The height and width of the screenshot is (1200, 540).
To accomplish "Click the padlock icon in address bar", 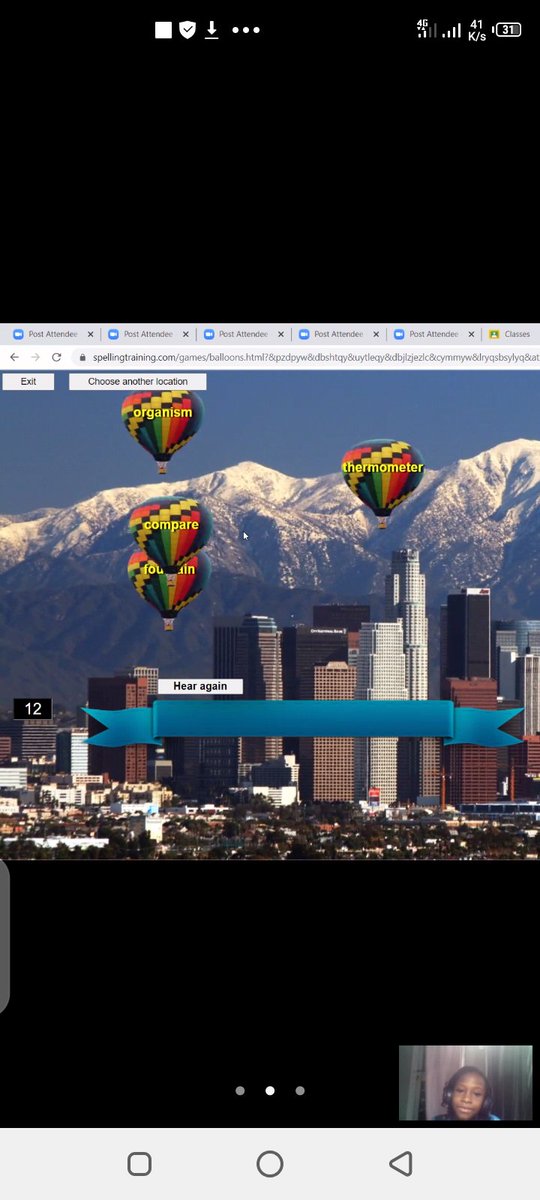I will tap(83, 357).
